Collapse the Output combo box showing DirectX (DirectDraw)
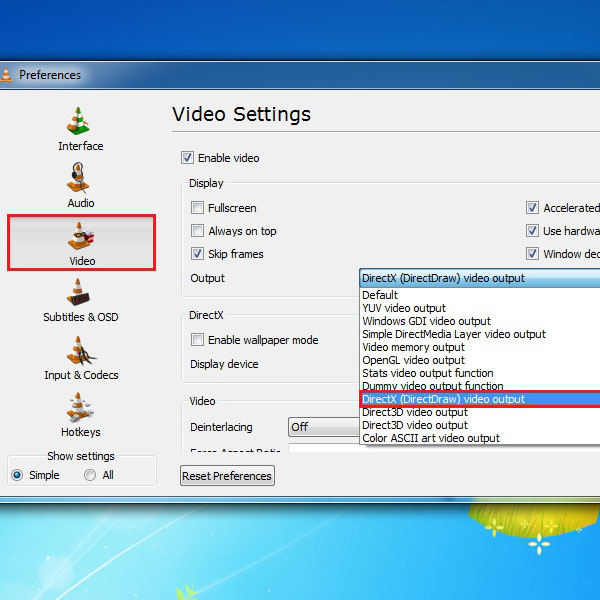This screenshot has width=600, height=600. coord(480,278)
